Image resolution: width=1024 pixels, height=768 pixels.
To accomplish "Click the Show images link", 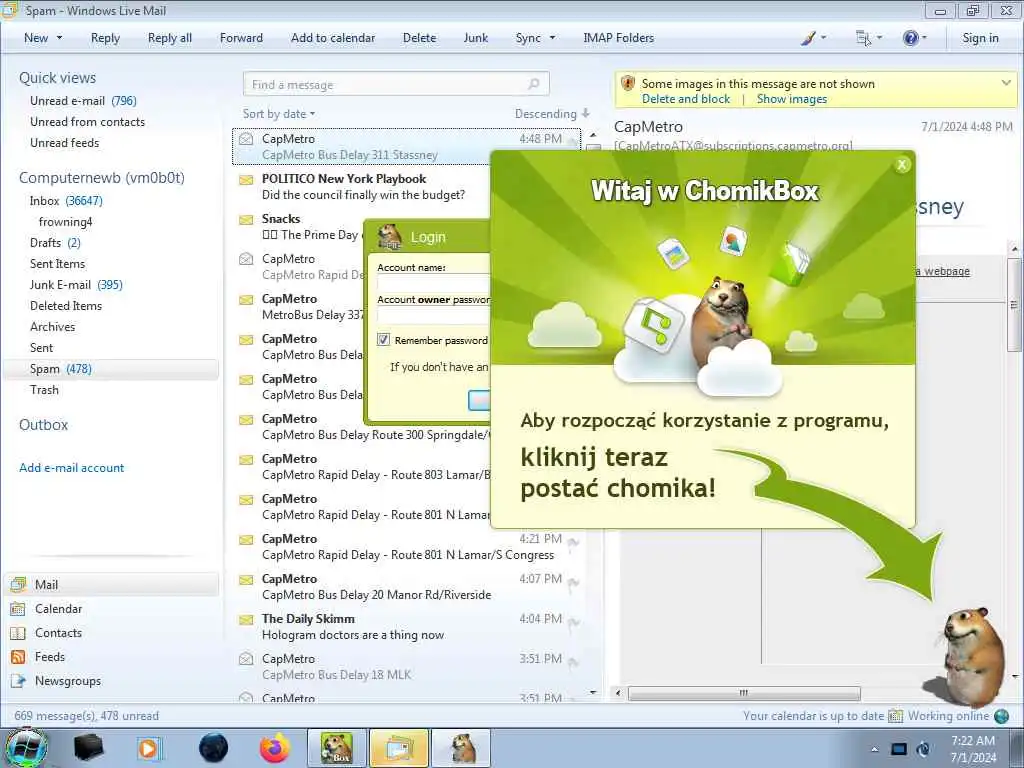I will (792, 99).
